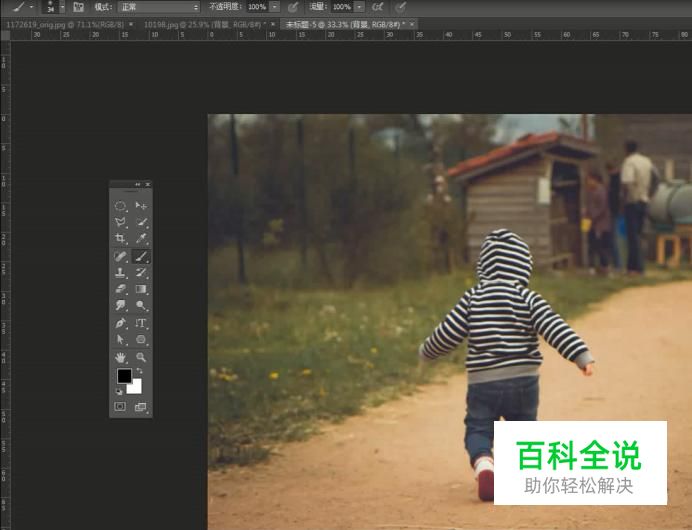Select the Elliptical Marquee tool
Viewport: 692px width, 530px height.
(x=120, y=205)
